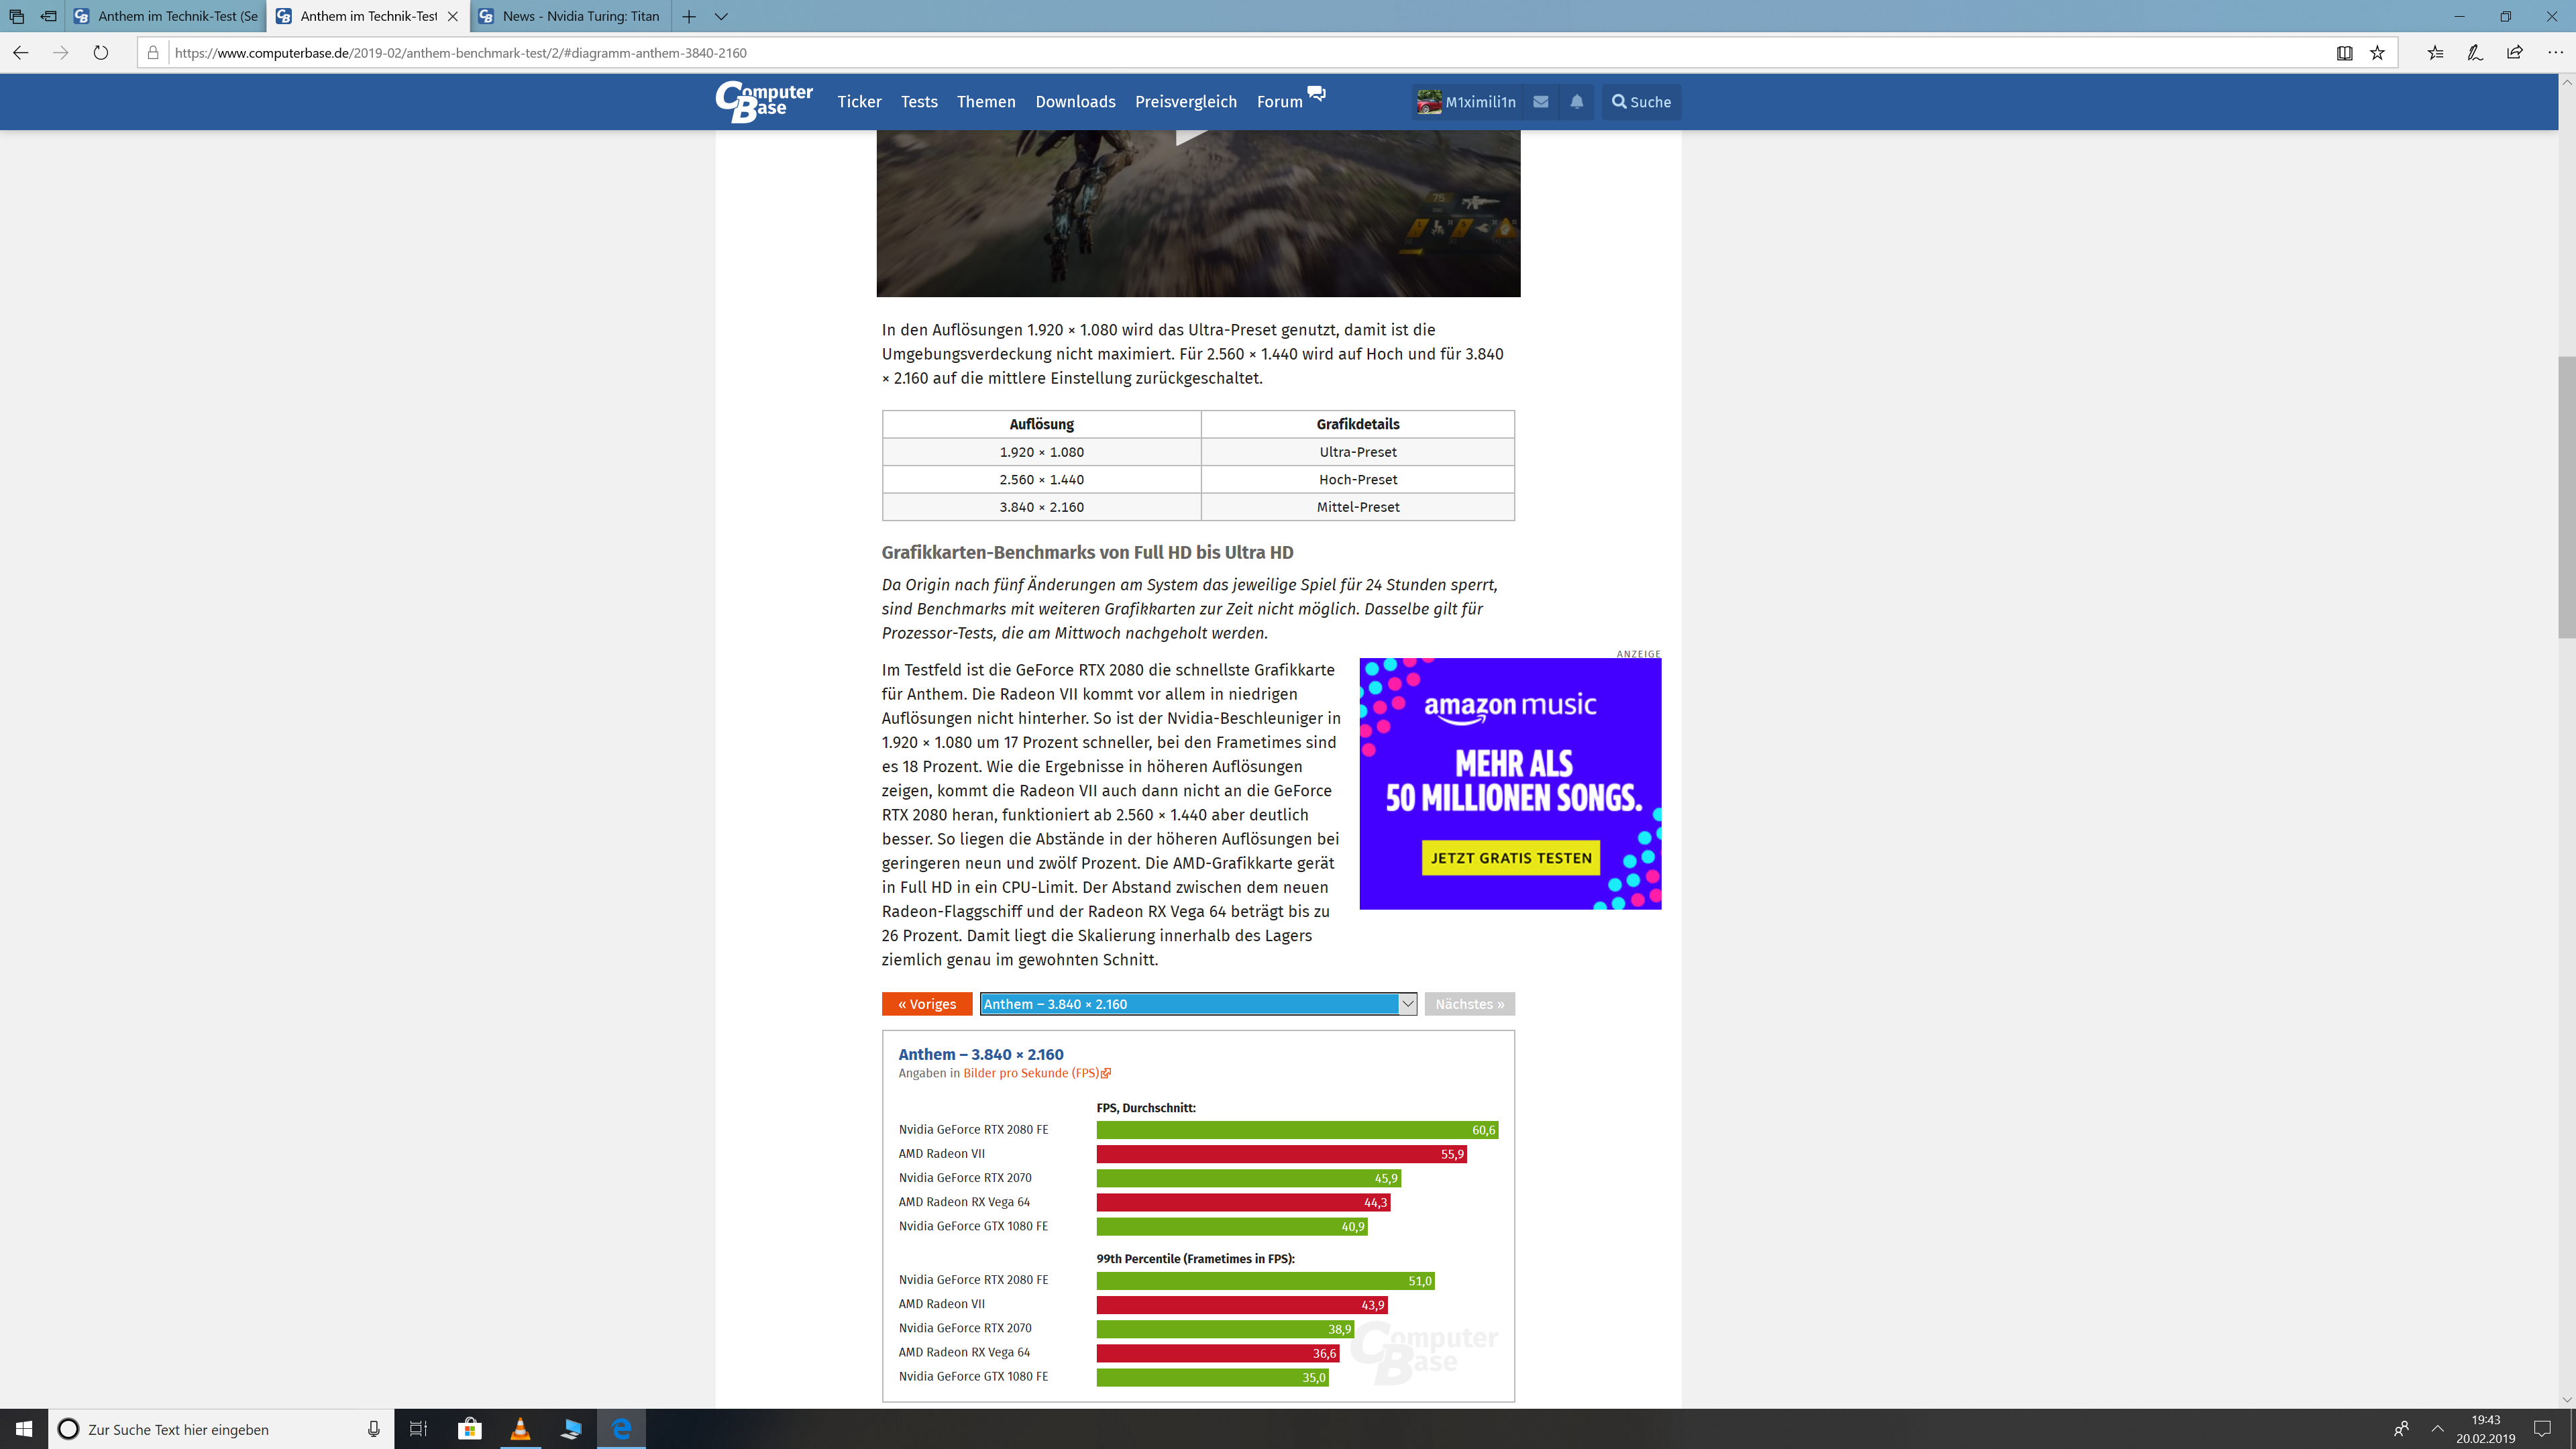
Task: Switch to the Nvidia Turing Titan tab
Action: click(570, 16)
